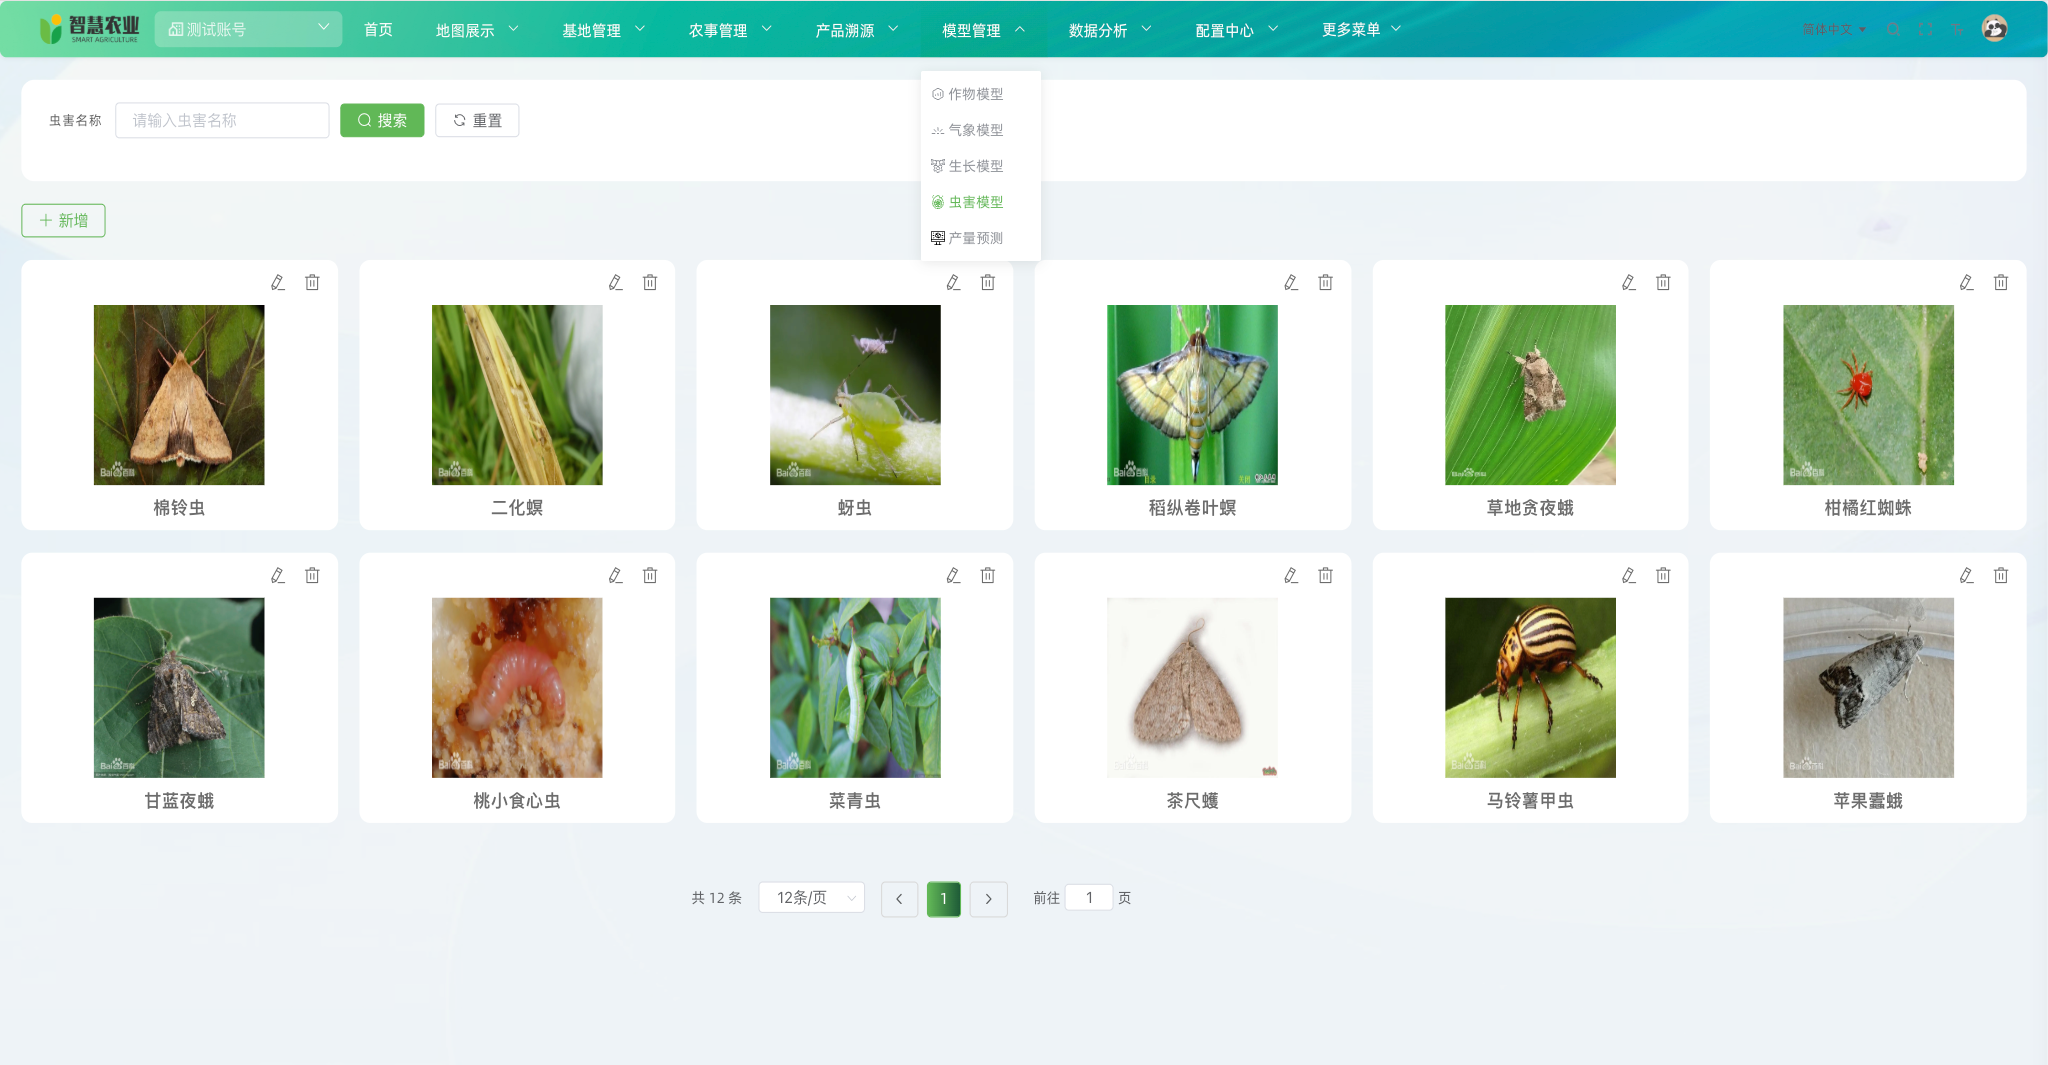Click the edit icon on 稻纵卷叶螟 card
The image size is (2048, 1065).
click(1291, 283)
